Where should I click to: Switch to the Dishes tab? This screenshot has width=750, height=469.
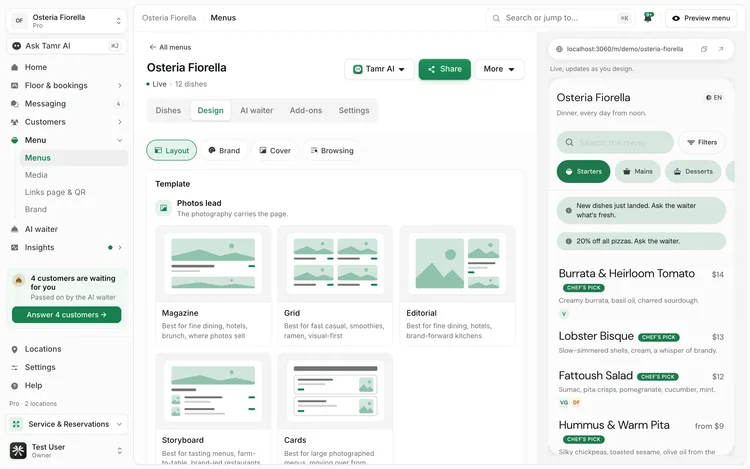168,110
